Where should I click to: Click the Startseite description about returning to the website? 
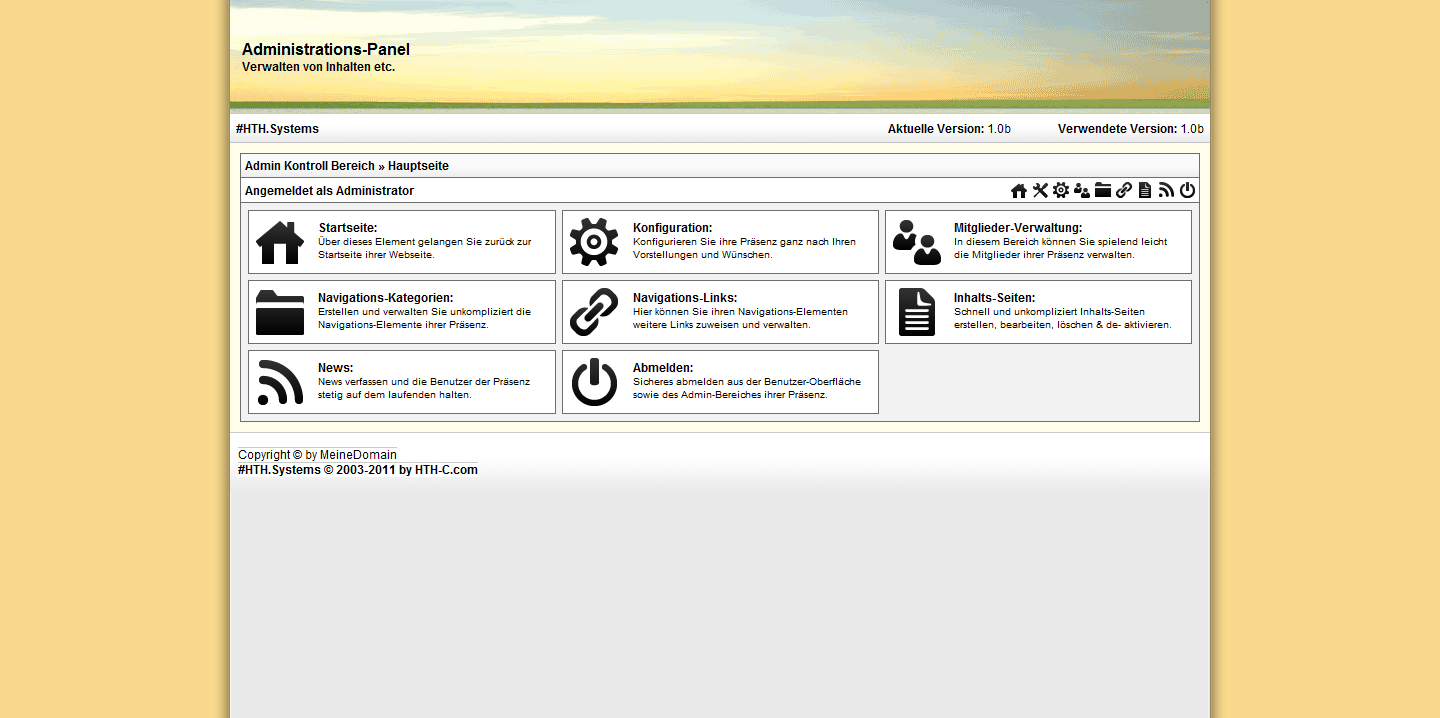pyautogui.click(x=425, y=248)
